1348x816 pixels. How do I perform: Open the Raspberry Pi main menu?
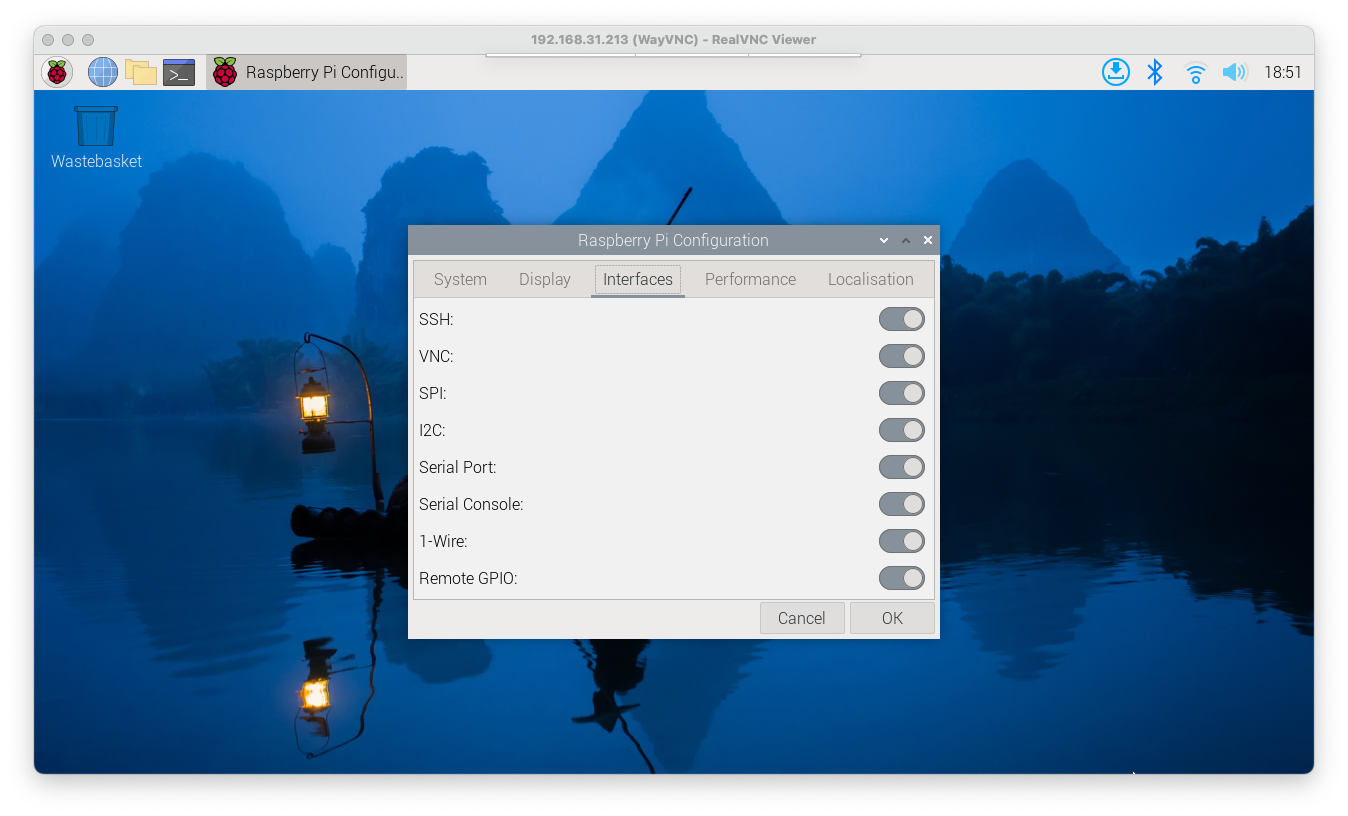pyautogui.click(x=57, y=72)
